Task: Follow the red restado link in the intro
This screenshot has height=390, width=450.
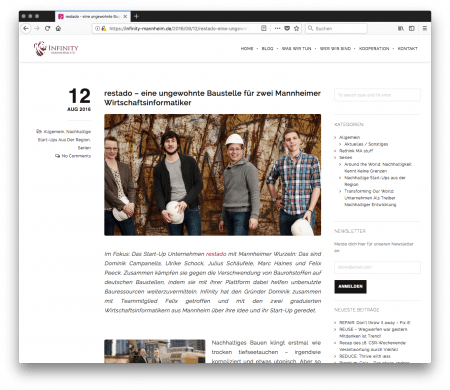Action: [216, 254]
